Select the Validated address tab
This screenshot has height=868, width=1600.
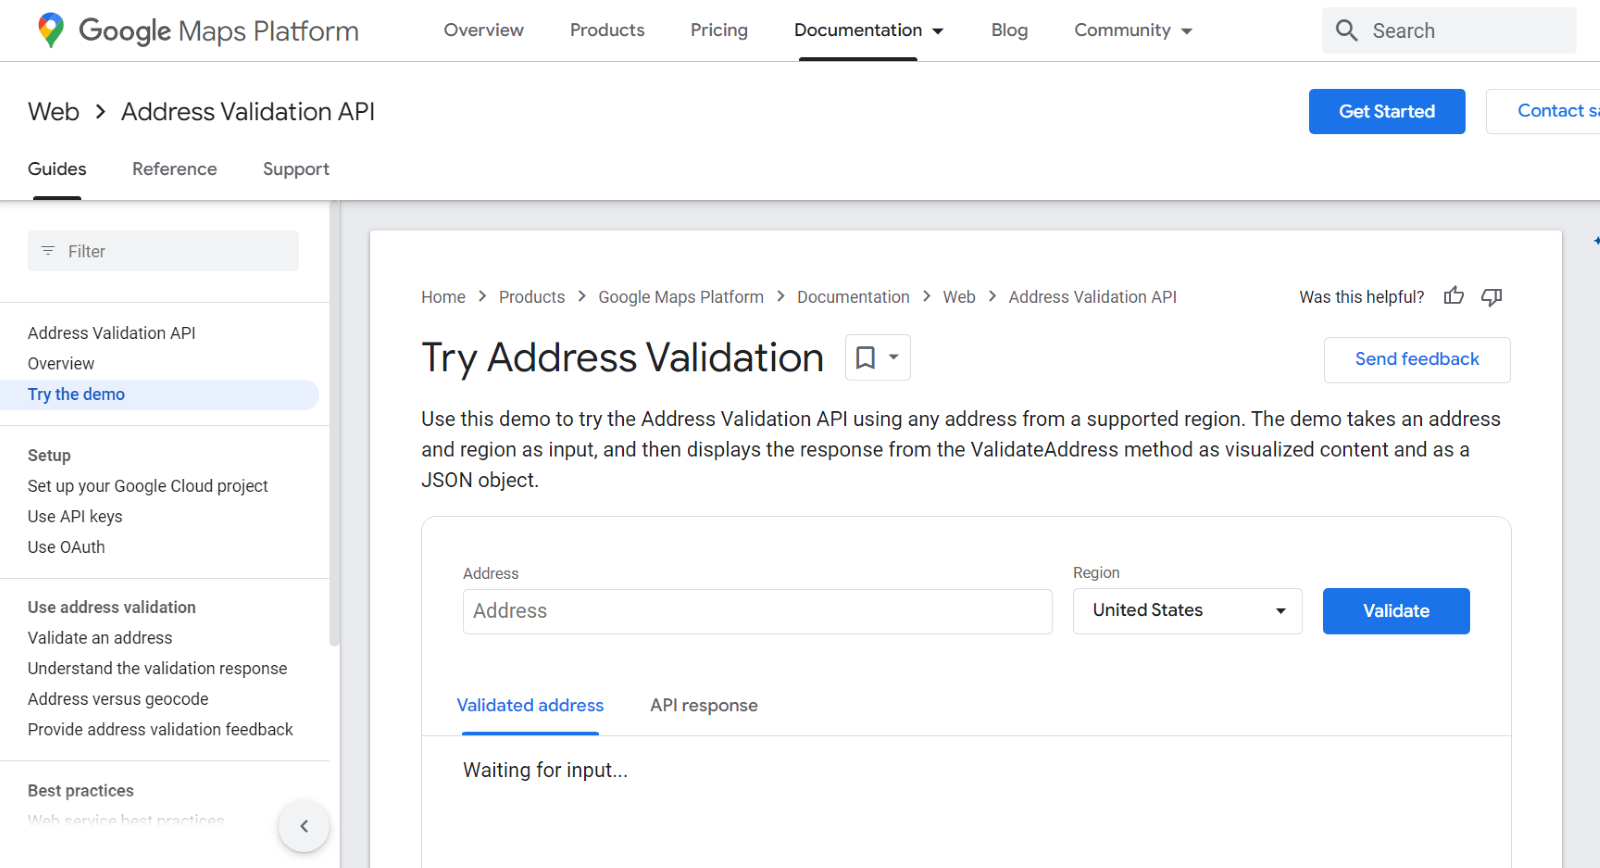pos(530,705)
